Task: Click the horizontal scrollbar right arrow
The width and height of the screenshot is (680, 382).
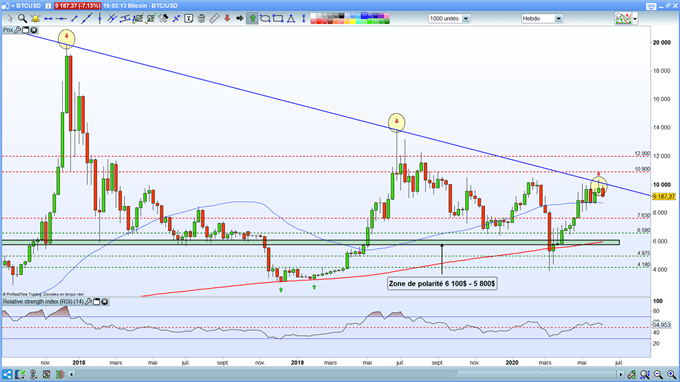Action: coord(621,374)
